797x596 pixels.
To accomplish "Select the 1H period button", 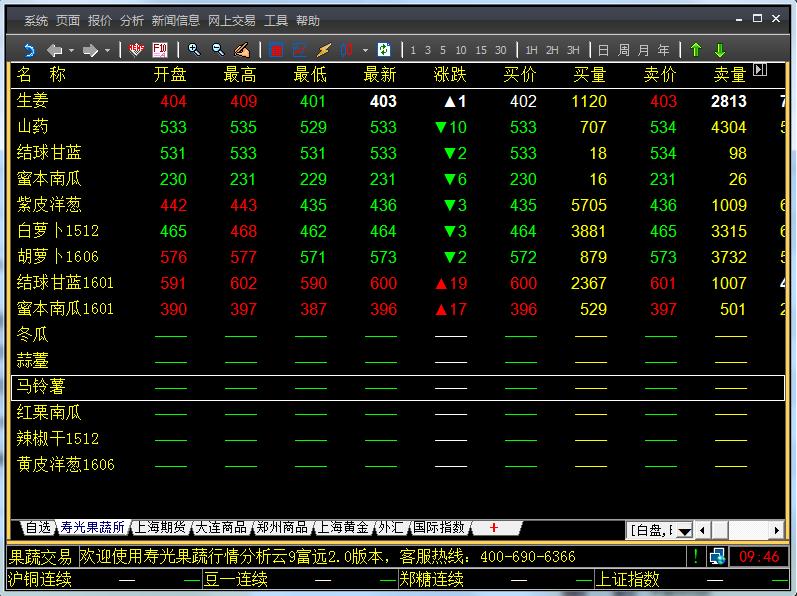I will point(531,50).
